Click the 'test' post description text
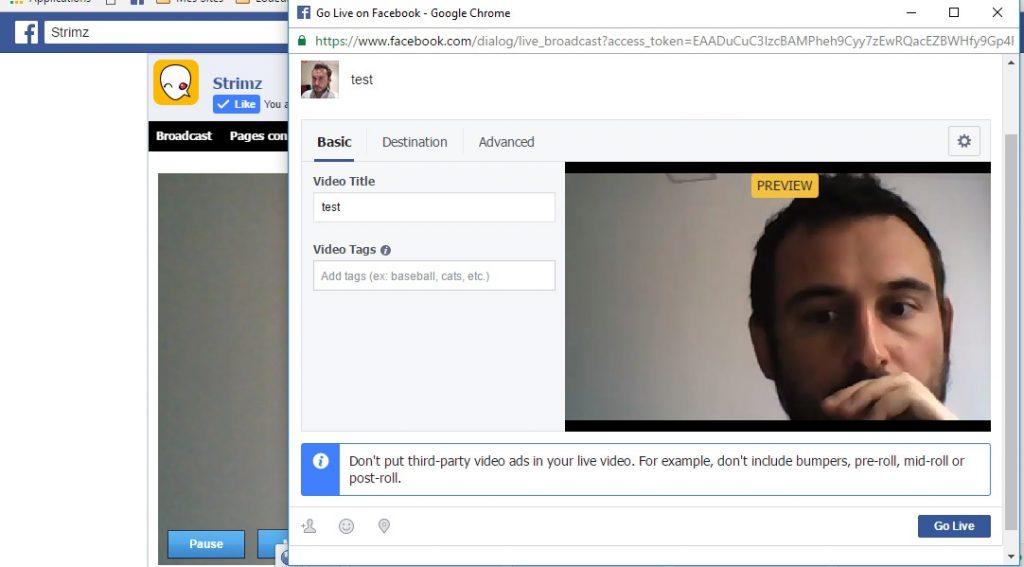This screenshot has width=1024, height=567. coord(362,80)
